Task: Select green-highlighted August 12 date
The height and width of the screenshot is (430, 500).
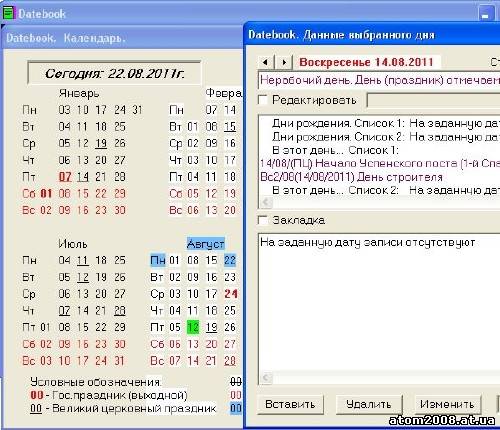Action: 193,327
